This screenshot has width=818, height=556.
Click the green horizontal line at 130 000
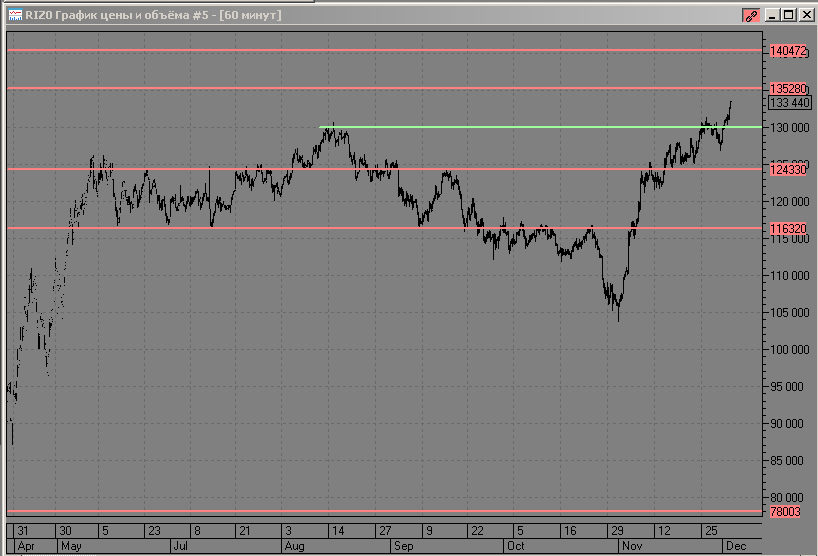540,127
